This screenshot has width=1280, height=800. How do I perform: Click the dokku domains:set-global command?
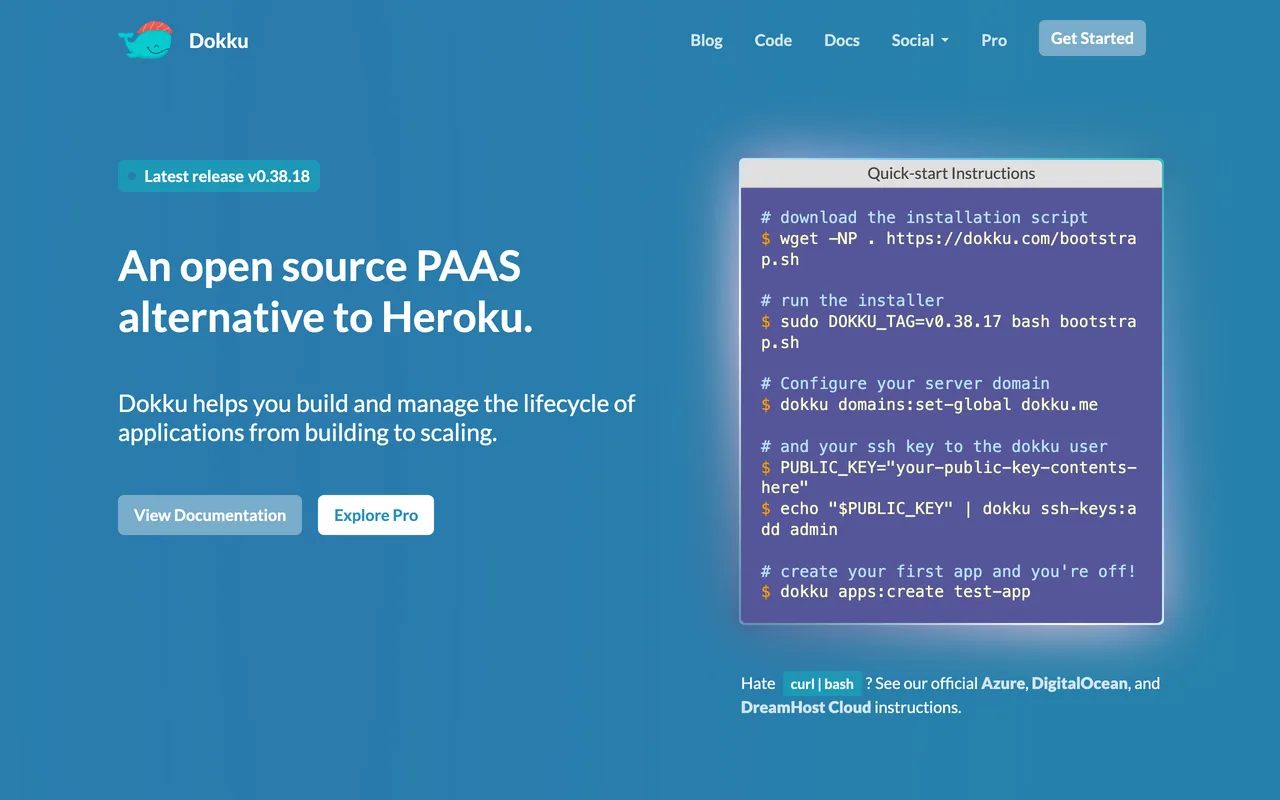pos(929,405)
